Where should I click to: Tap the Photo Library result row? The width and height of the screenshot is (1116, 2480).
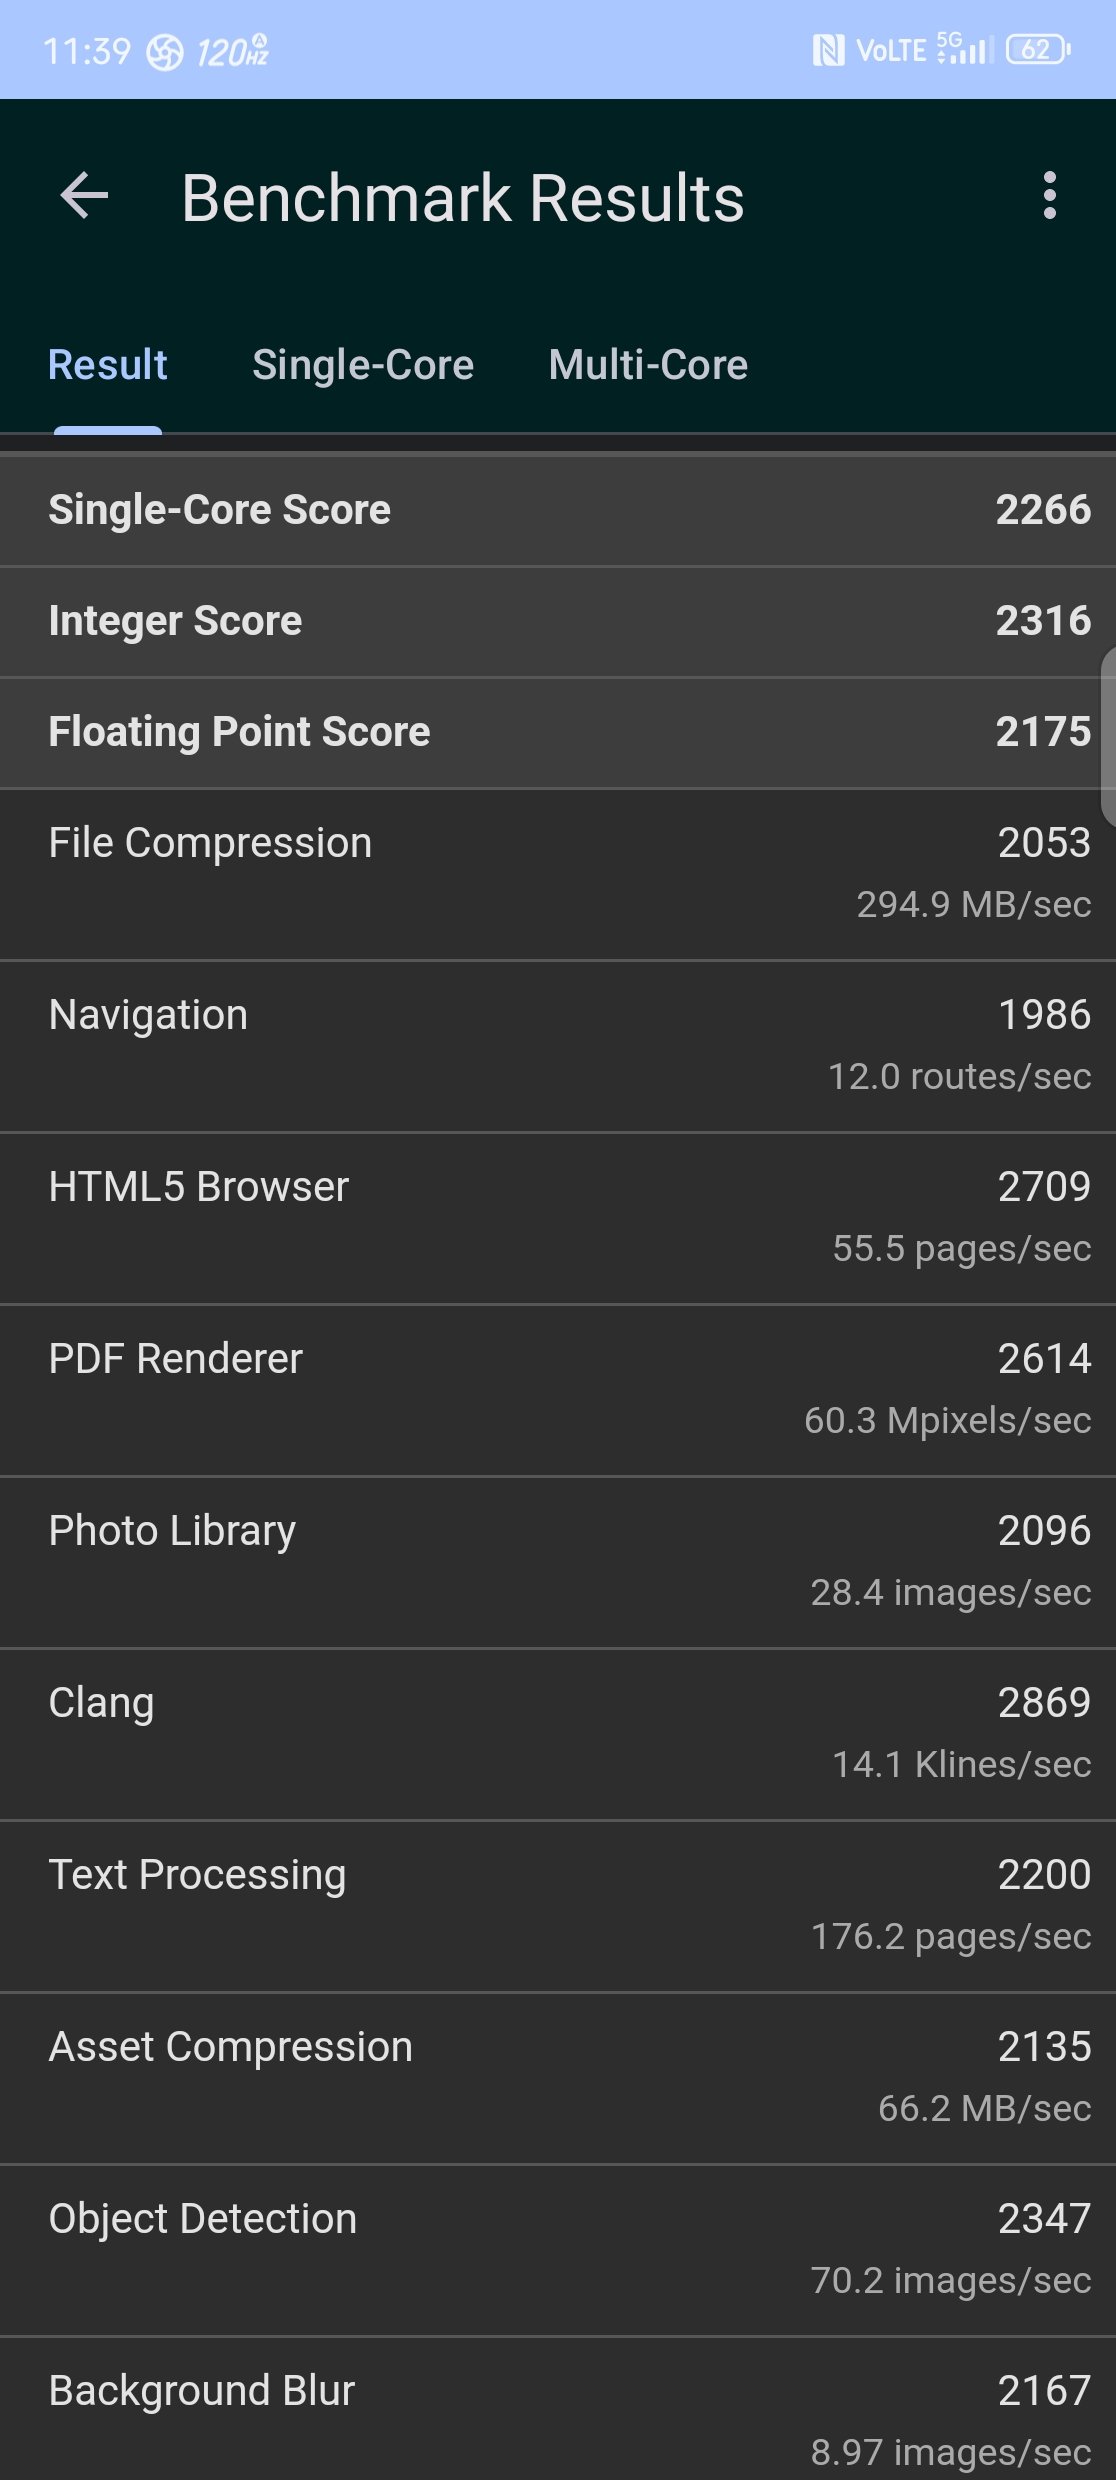pyautogui.click(x=558, y=1563)
